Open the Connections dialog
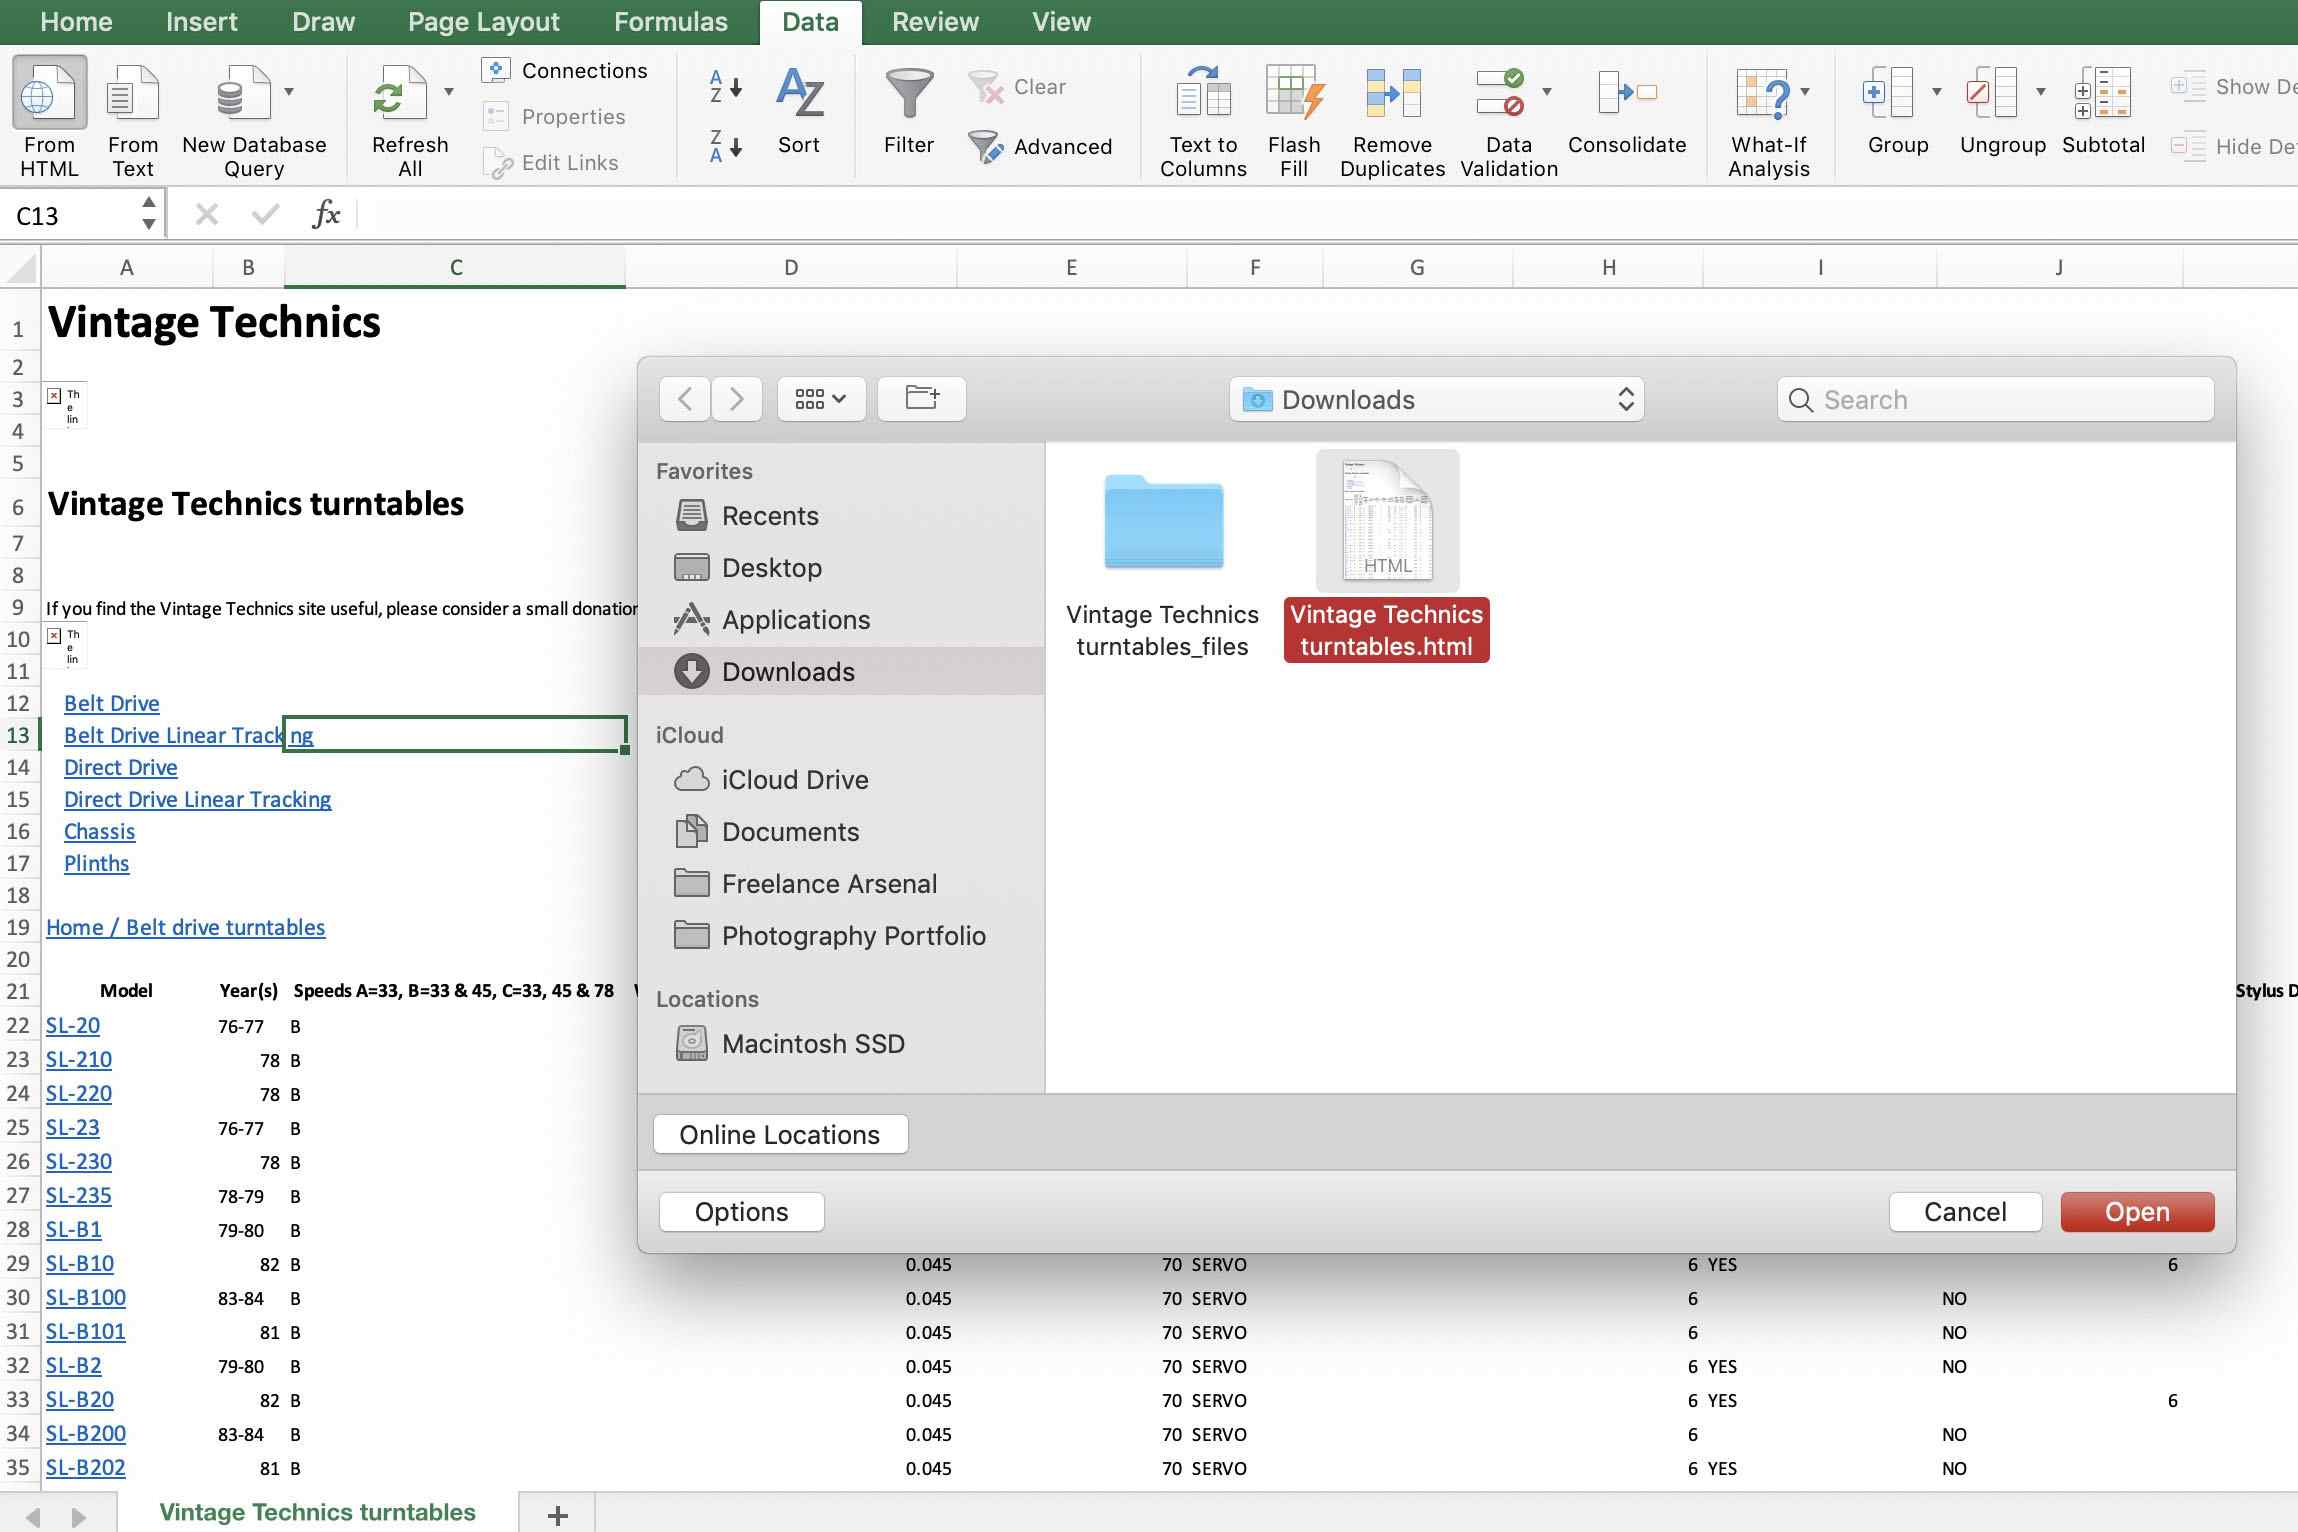 tap(565, 70)
